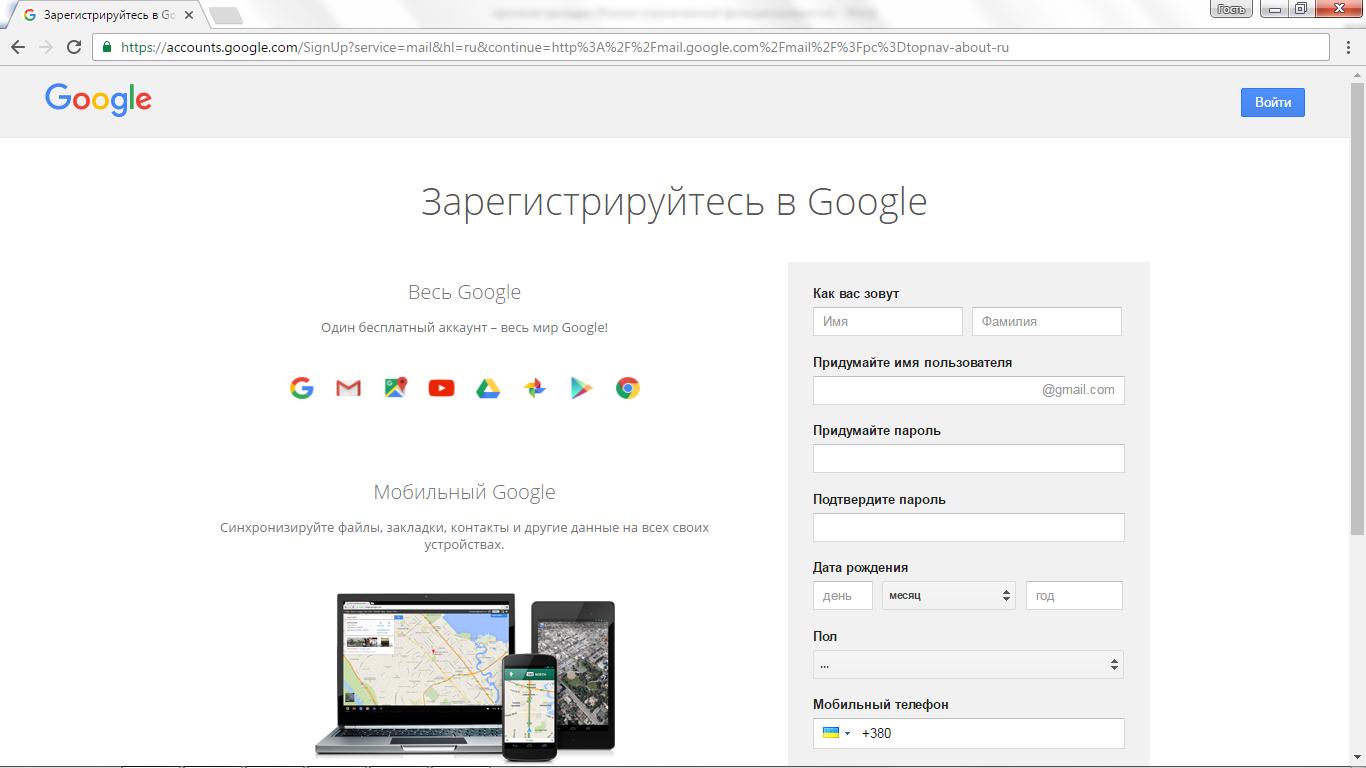Click the Войти sign-in button
1366x768 pixels.
(x=1273, y=102)
